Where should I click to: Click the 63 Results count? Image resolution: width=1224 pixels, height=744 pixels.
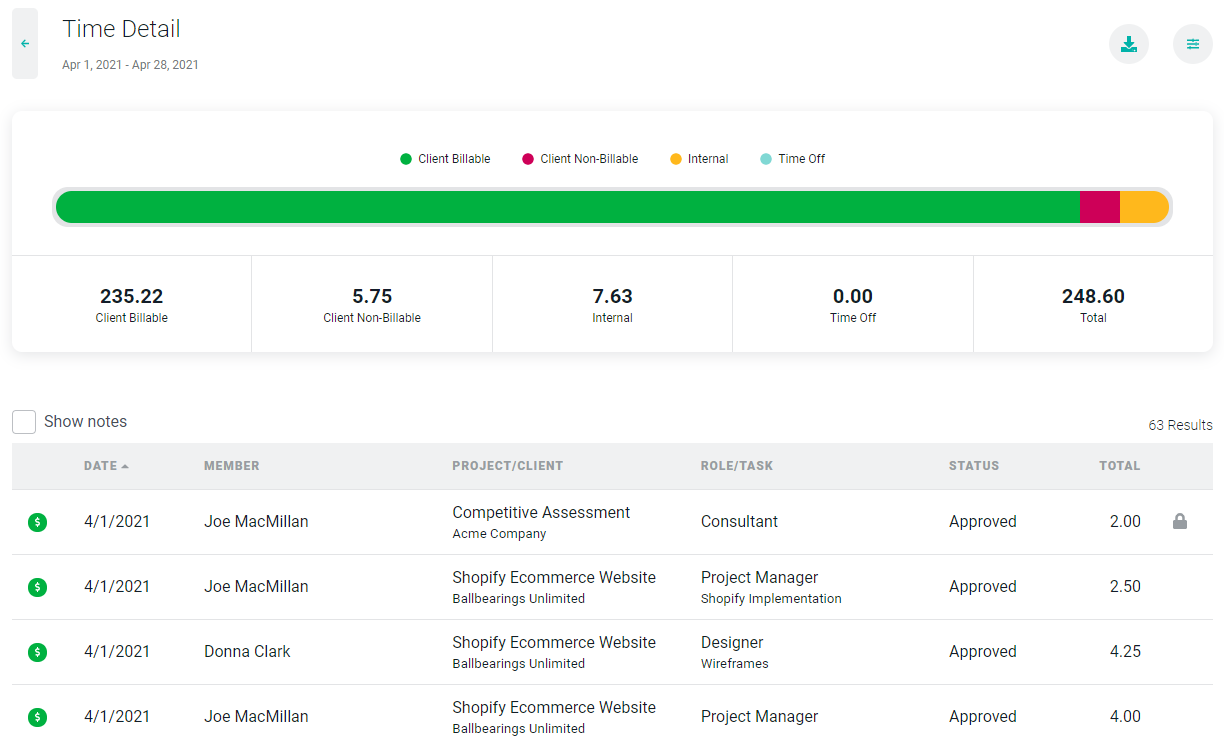pos(1180,425)
